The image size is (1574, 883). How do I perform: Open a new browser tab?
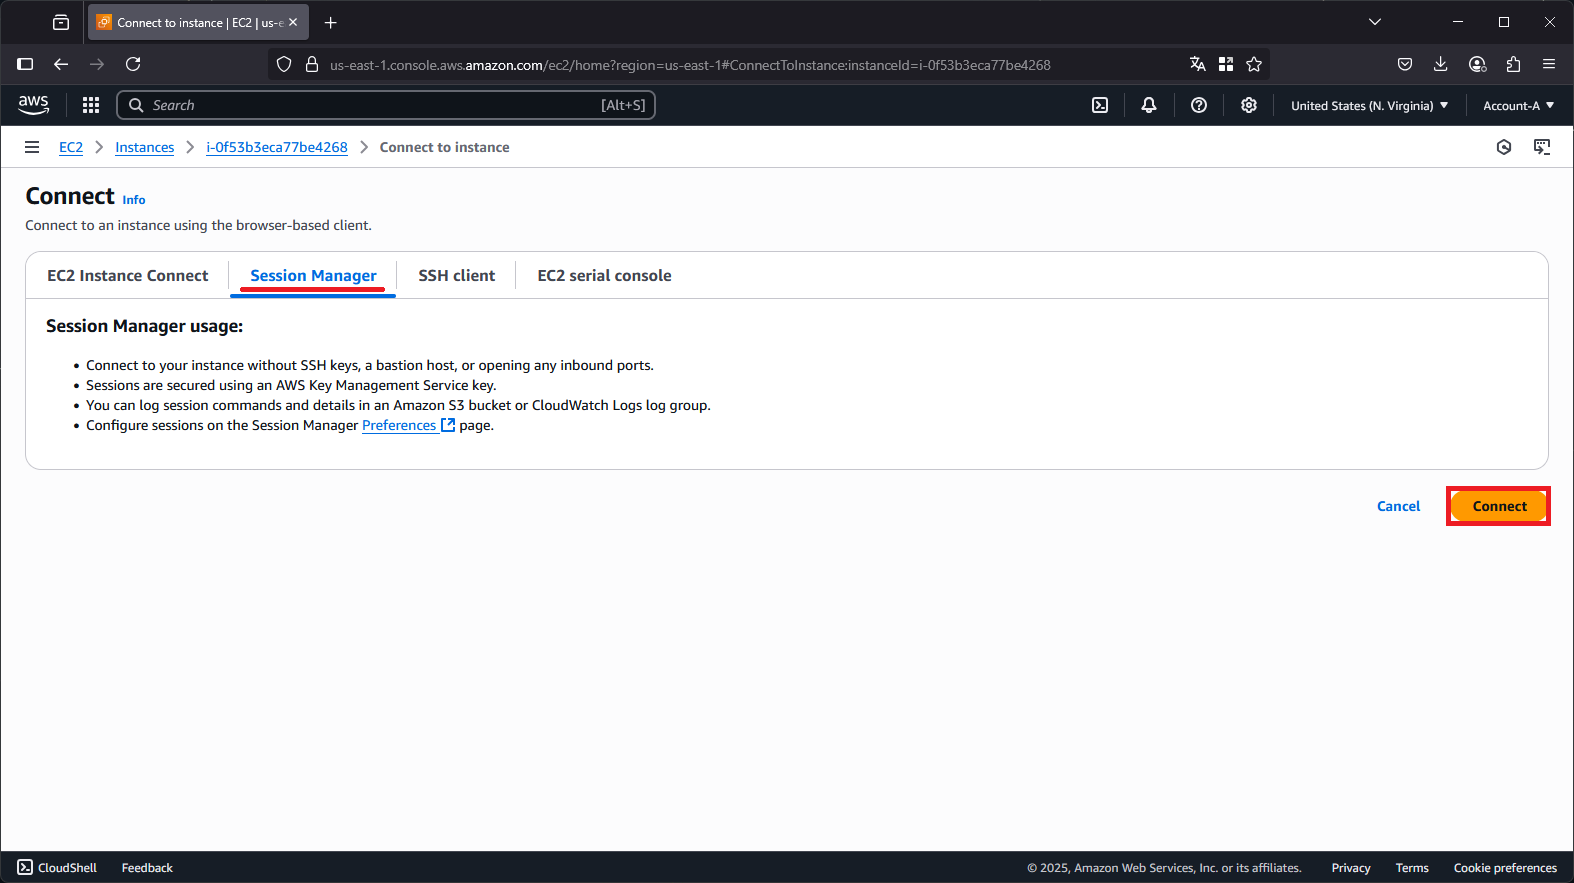pos(331,22)
